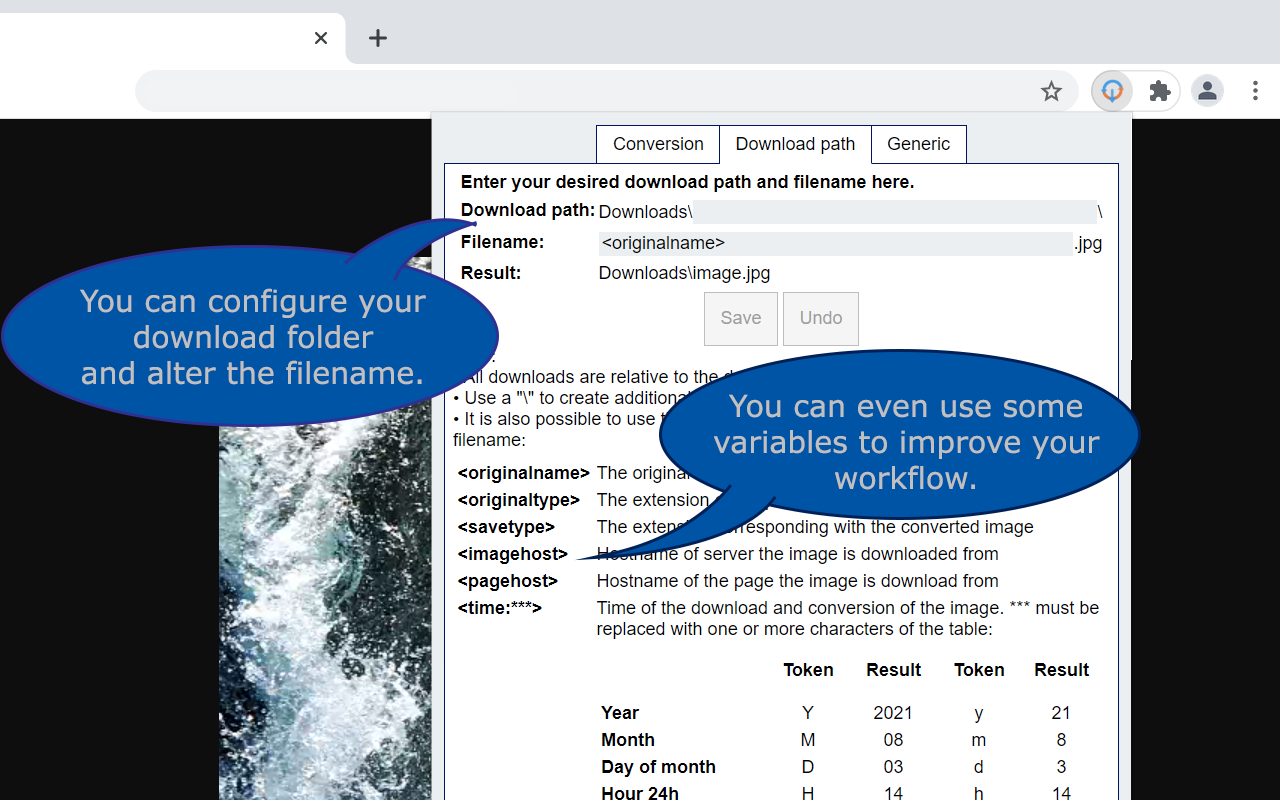The height and width of the screenshot is (800, 1280).
Task: Click into the Download path input field
Action: coord(895,212)
